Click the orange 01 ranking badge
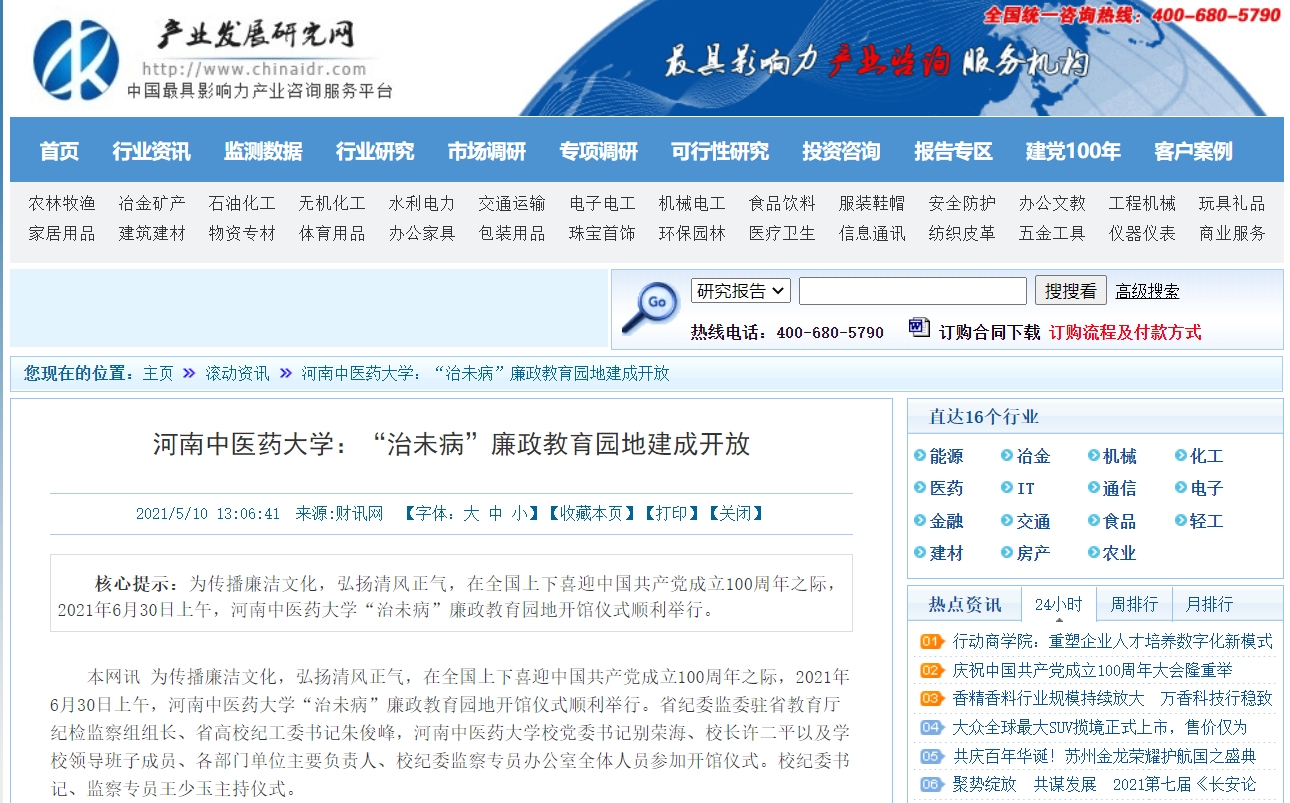The height and width of the screenshot is (803, 1290). 931,641
